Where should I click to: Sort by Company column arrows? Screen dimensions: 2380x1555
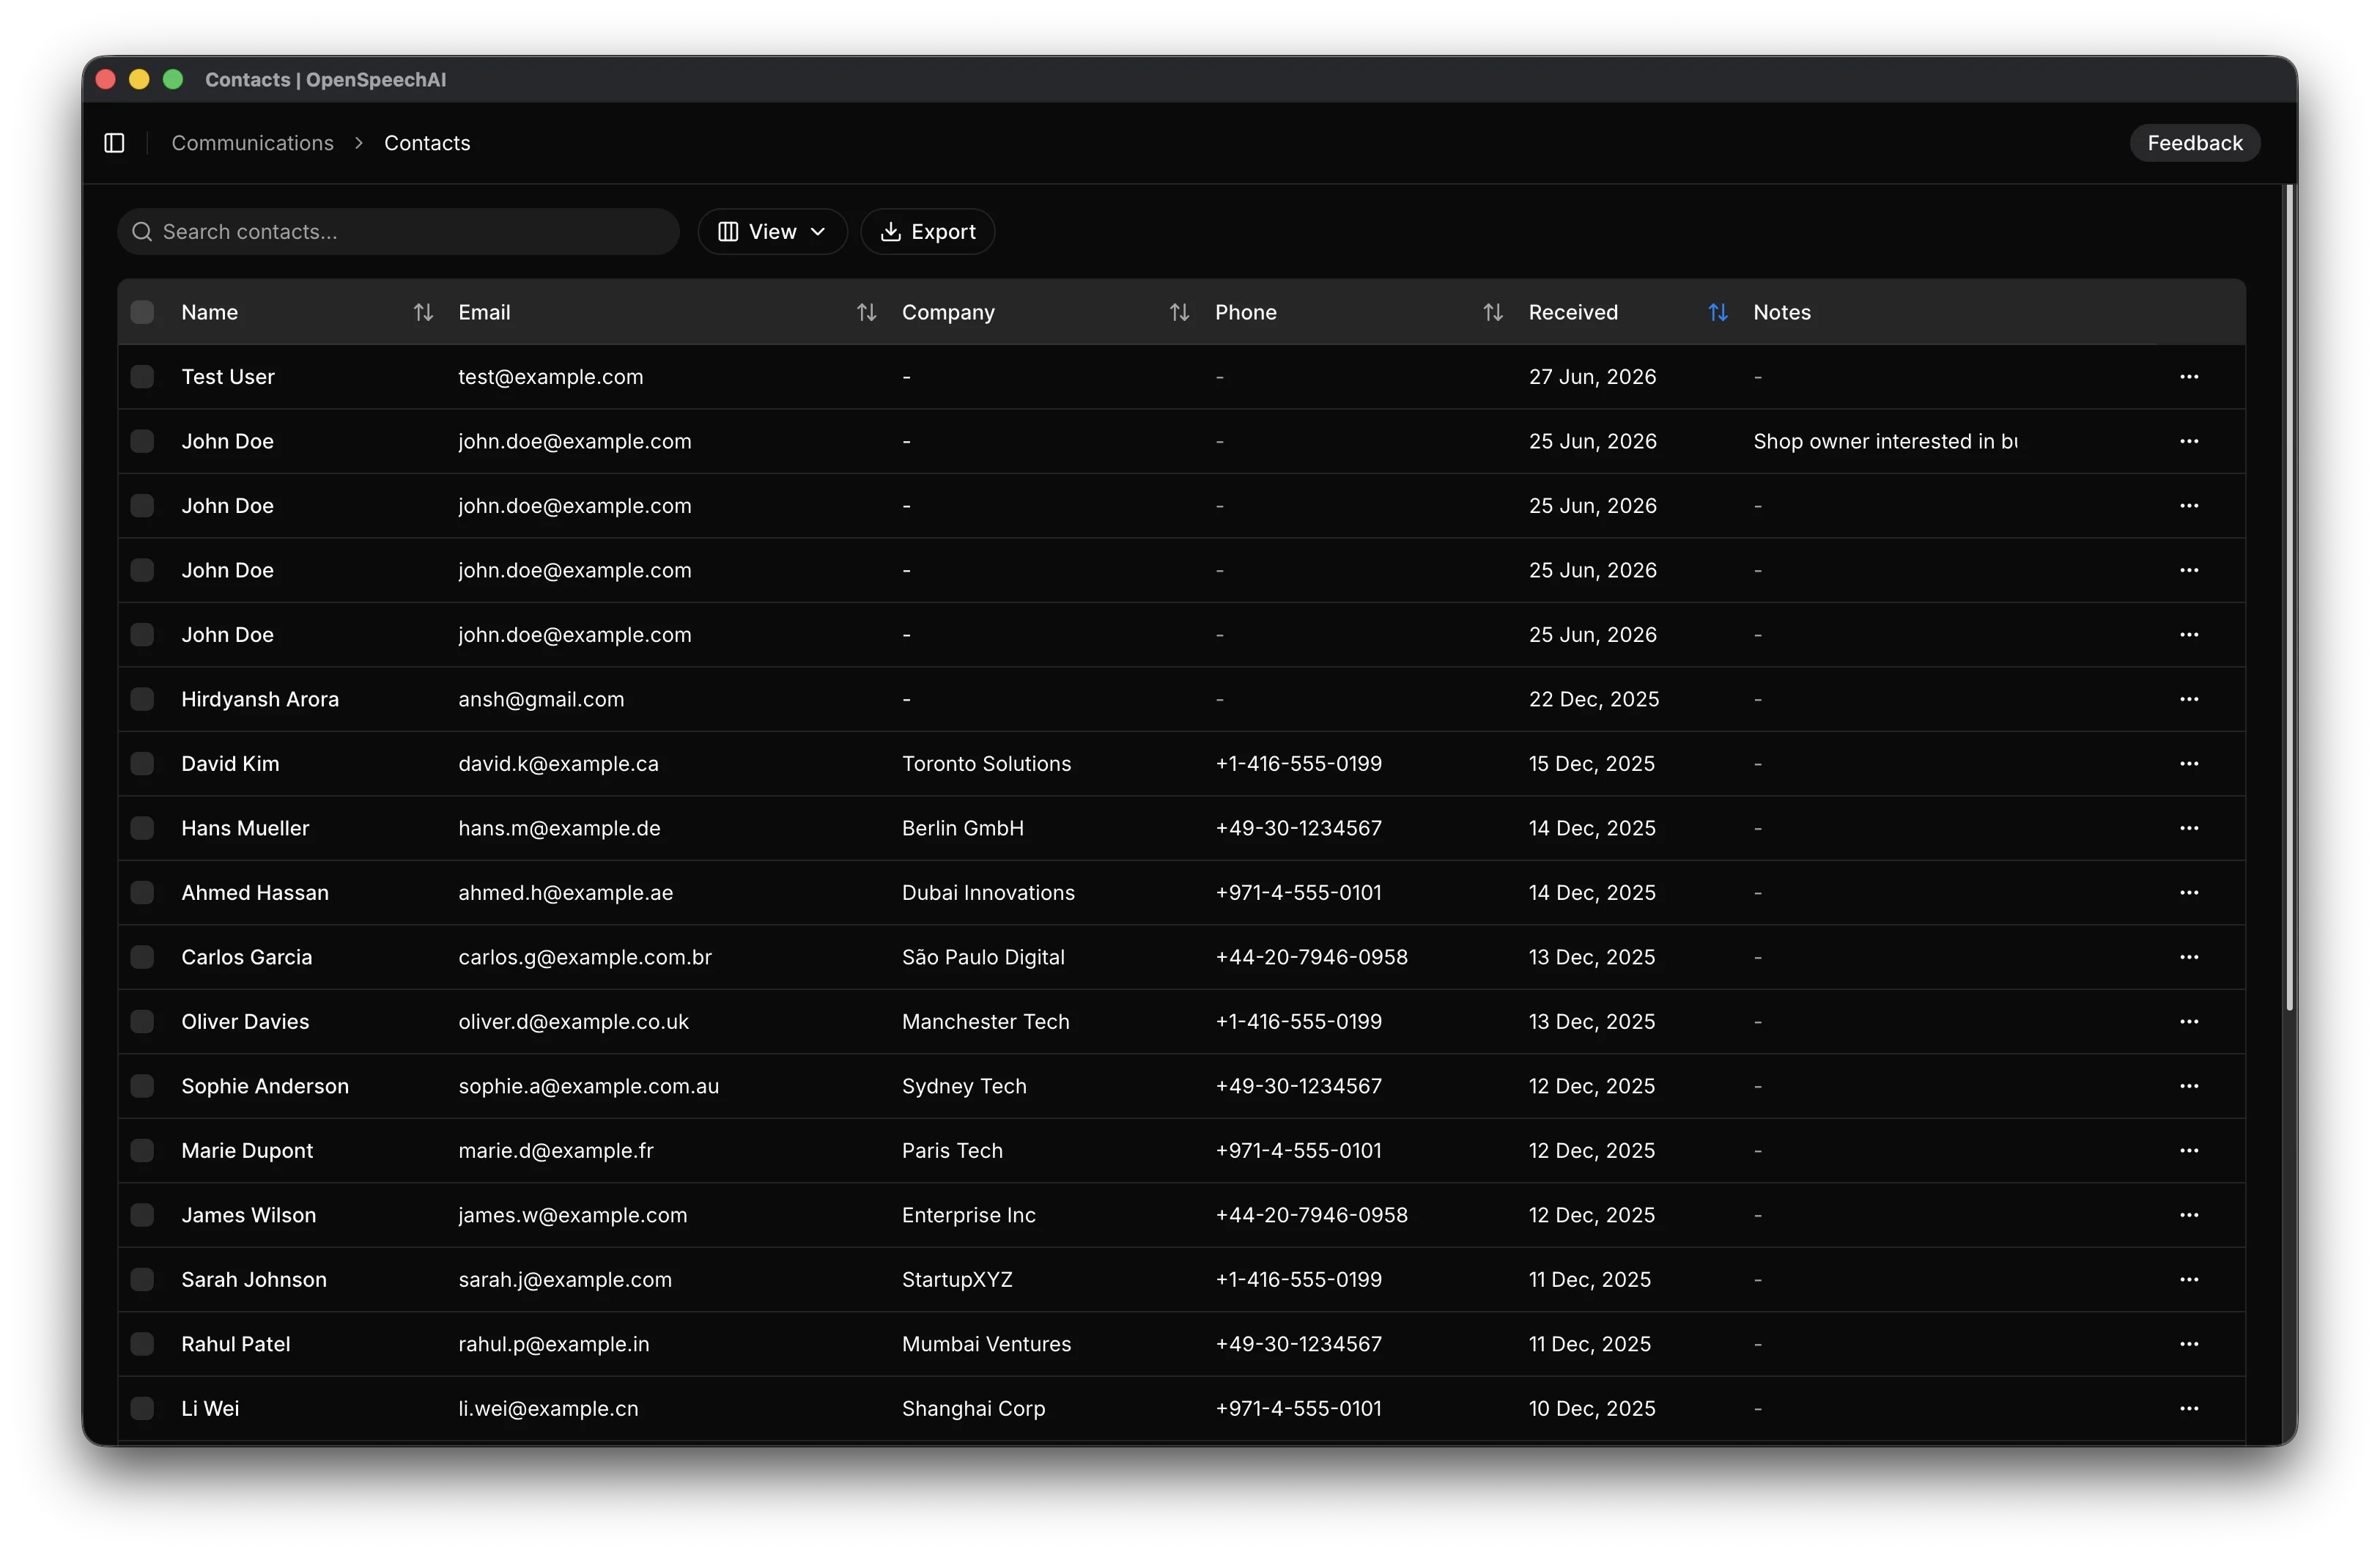1179,312
